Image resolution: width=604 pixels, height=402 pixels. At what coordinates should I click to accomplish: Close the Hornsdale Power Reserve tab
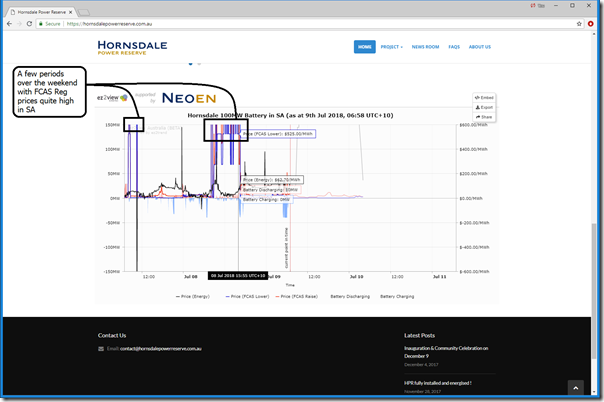(x=70, y=12)
